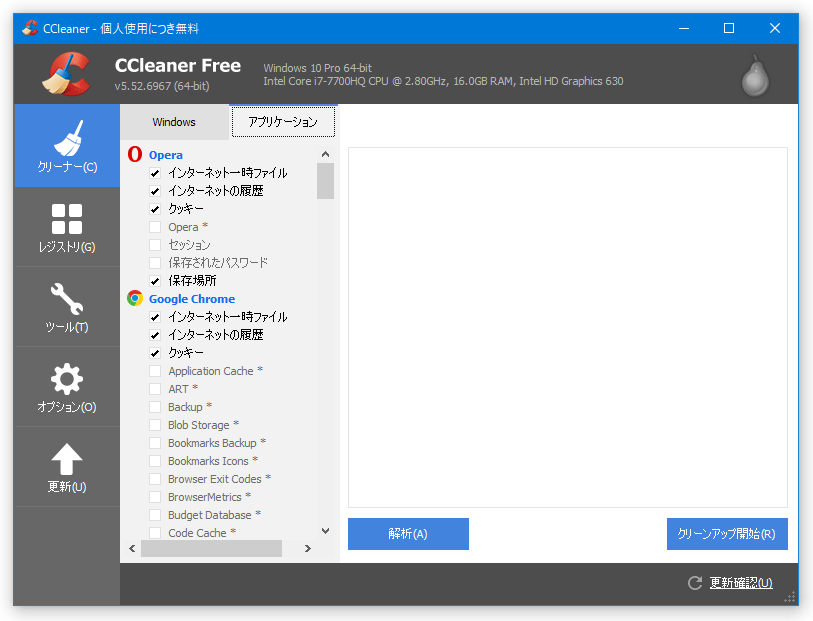Uncheck Opera インターネットの履歴 checkbox
Screen dimensions: 813x621
[x=155, y=191]
